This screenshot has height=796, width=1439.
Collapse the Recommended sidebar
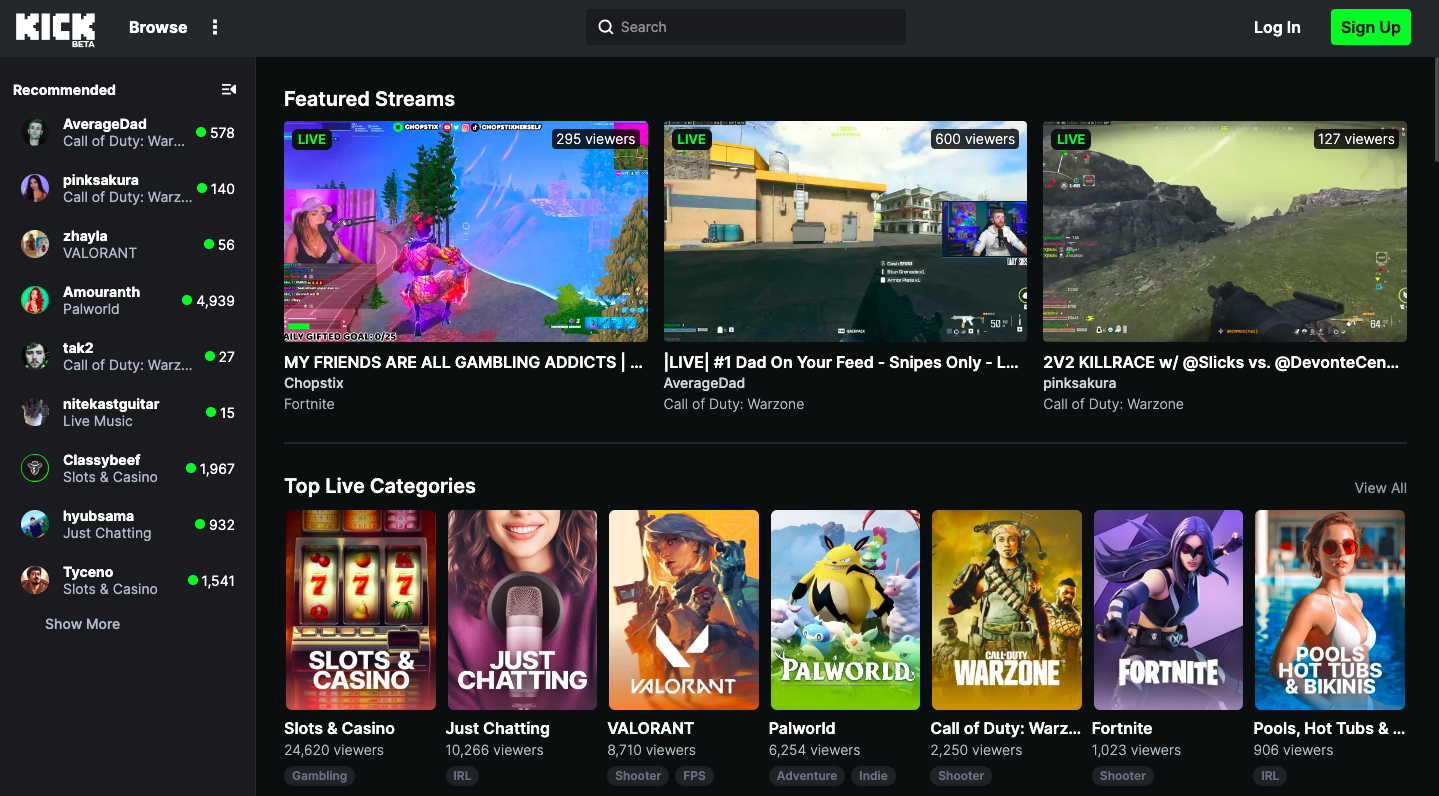pos(229,90)
